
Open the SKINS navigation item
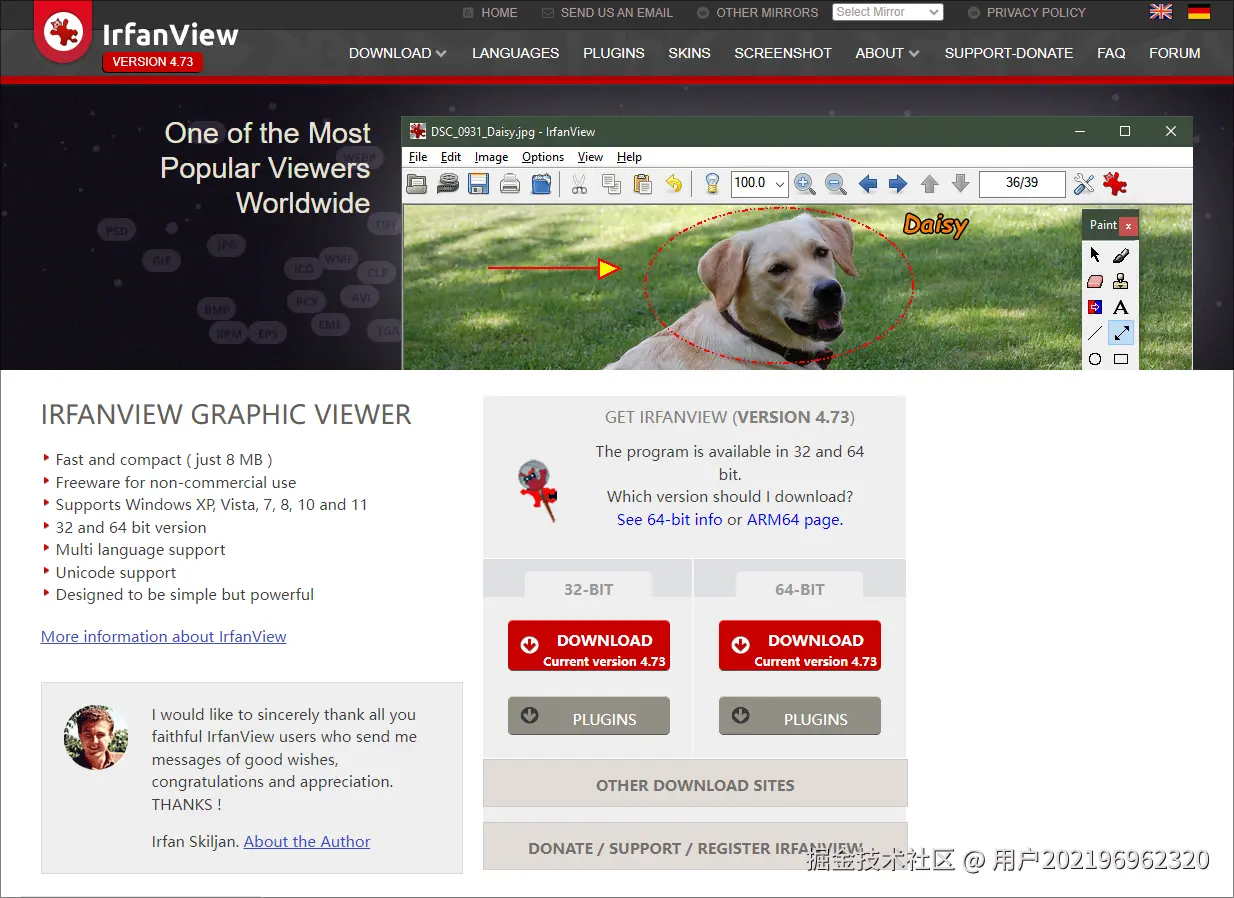point(690,53)
